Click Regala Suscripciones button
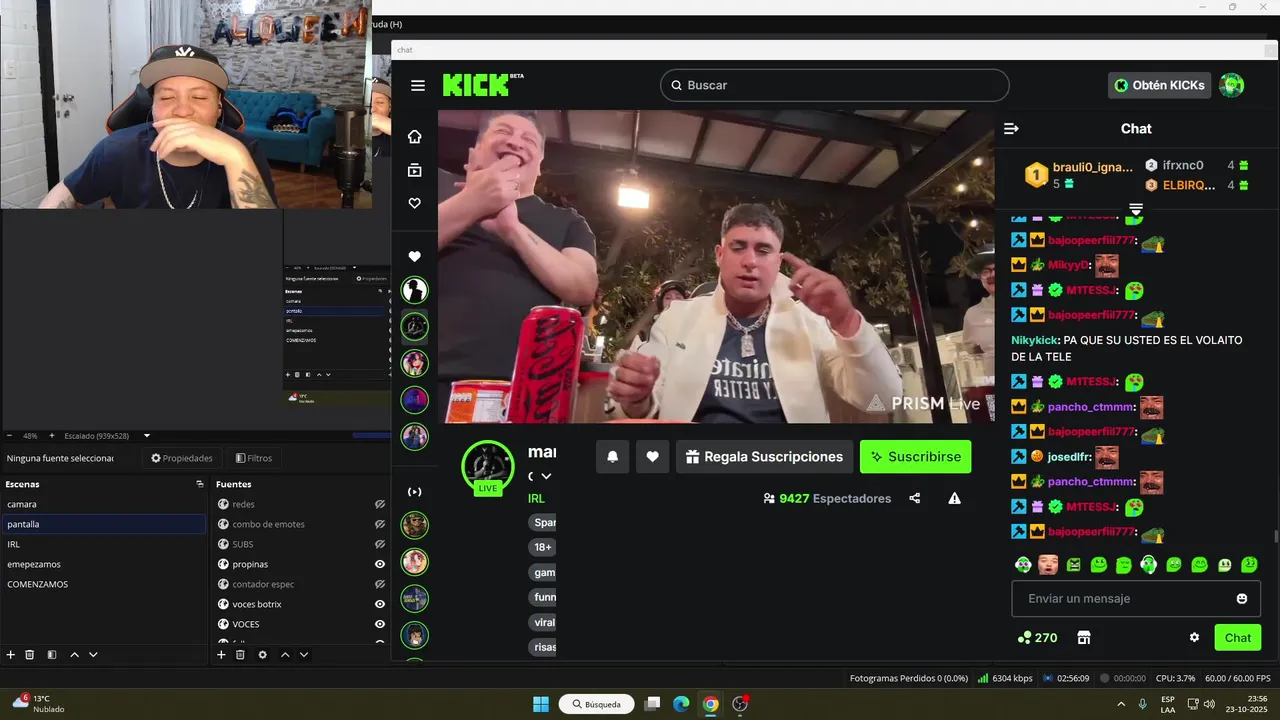The width and height of the screenshot is (1280, 720). pyautogui.click(x=764, y=457)
